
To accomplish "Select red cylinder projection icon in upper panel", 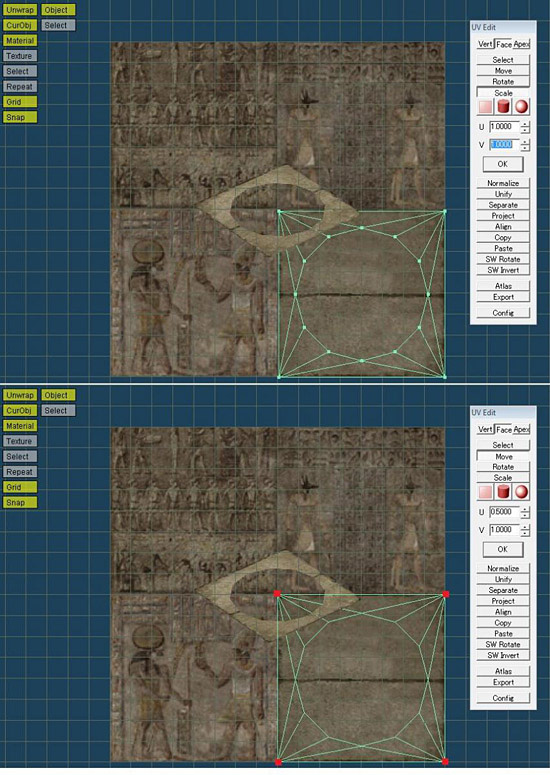I will (503, 107).
